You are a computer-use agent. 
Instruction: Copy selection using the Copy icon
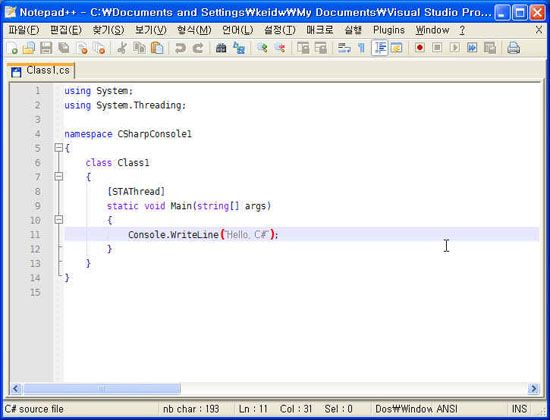(x=140, y=48)
